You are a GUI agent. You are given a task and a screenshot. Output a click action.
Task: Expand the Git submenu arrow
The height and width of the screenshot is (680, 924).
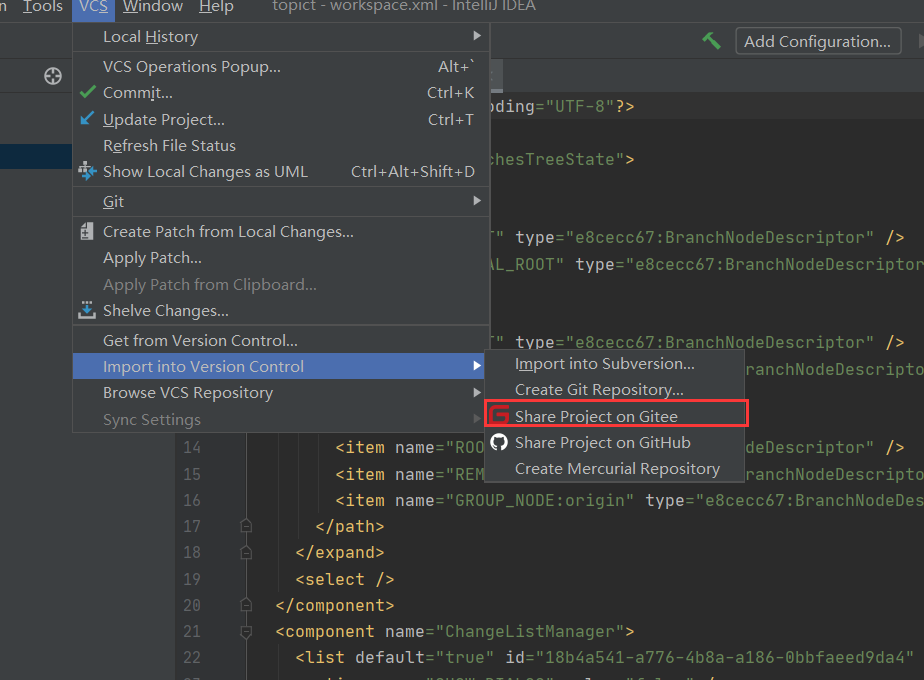477,201
